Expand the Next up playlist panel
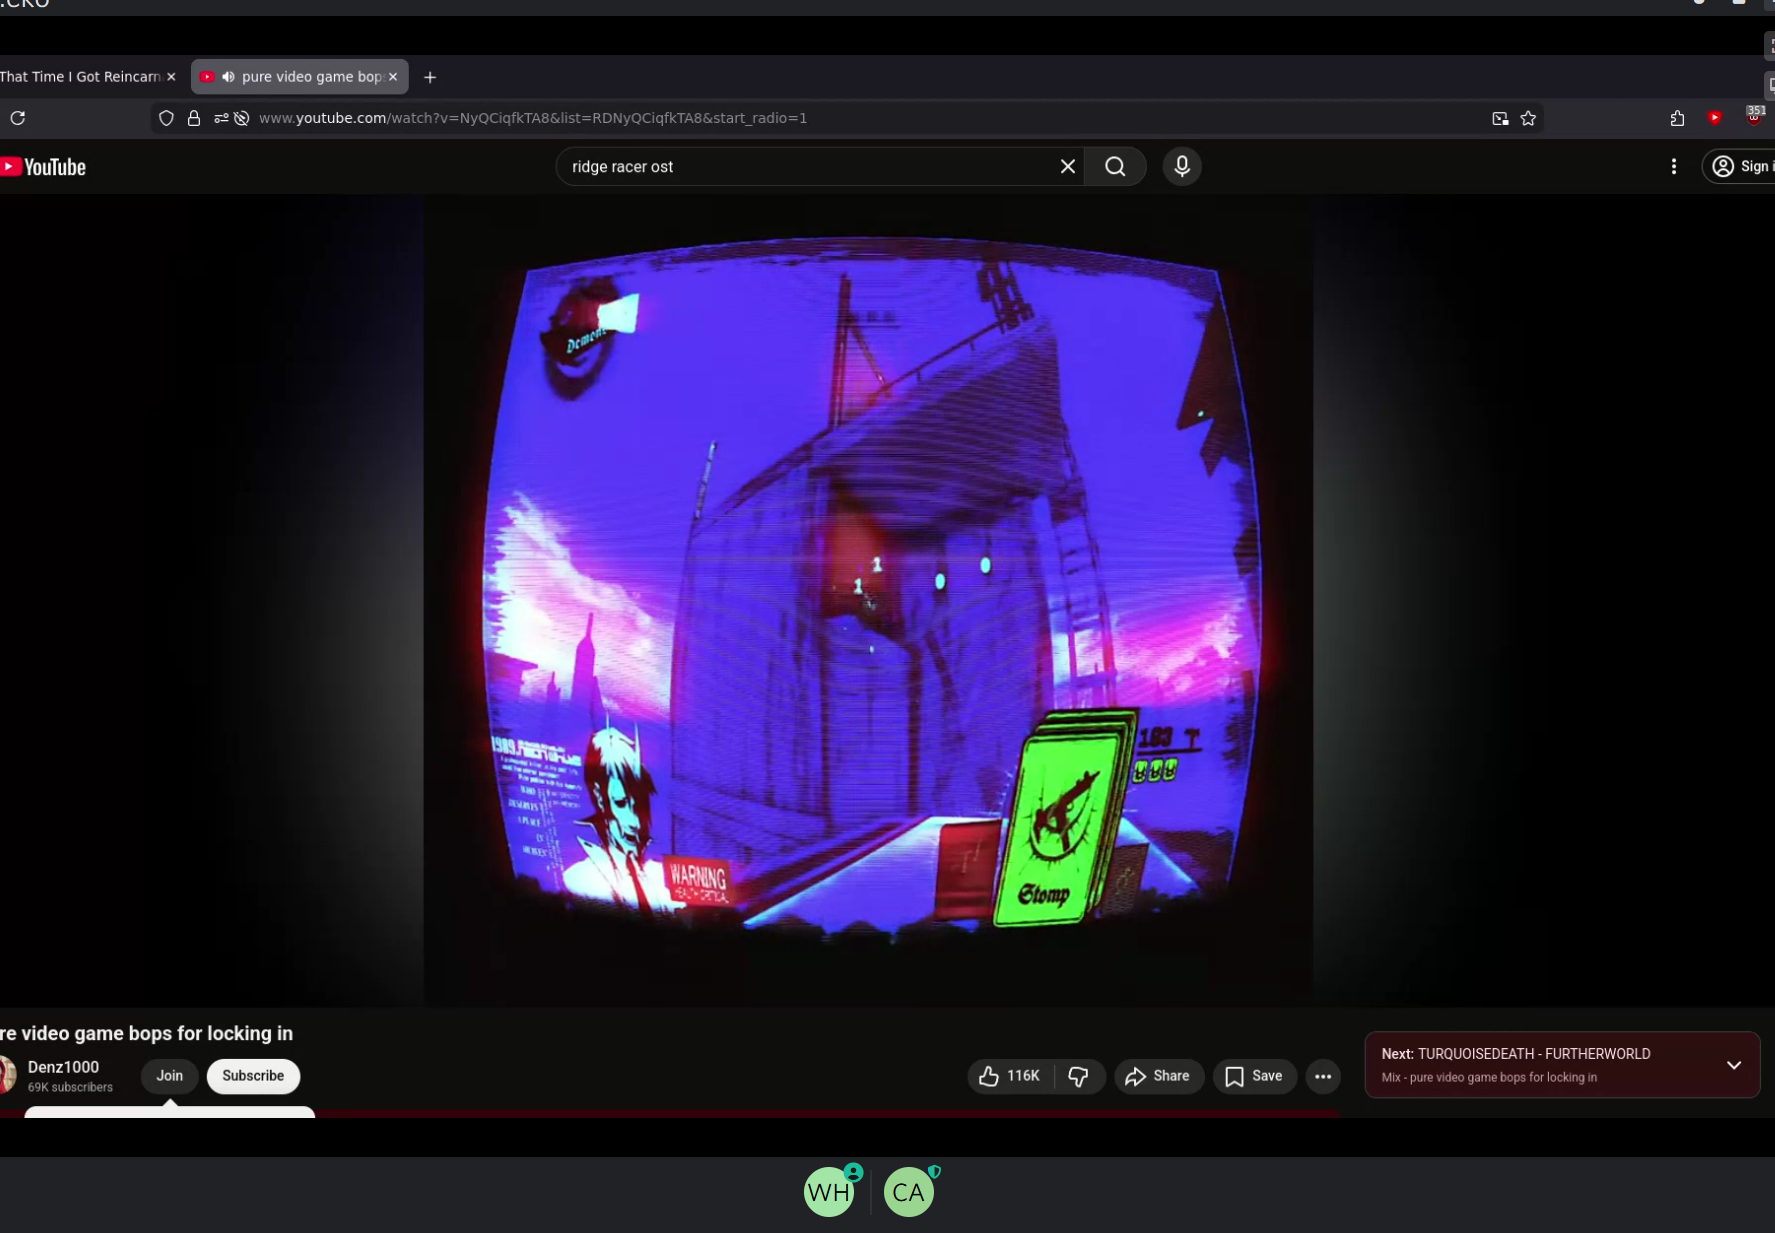 (1733, 1065)
